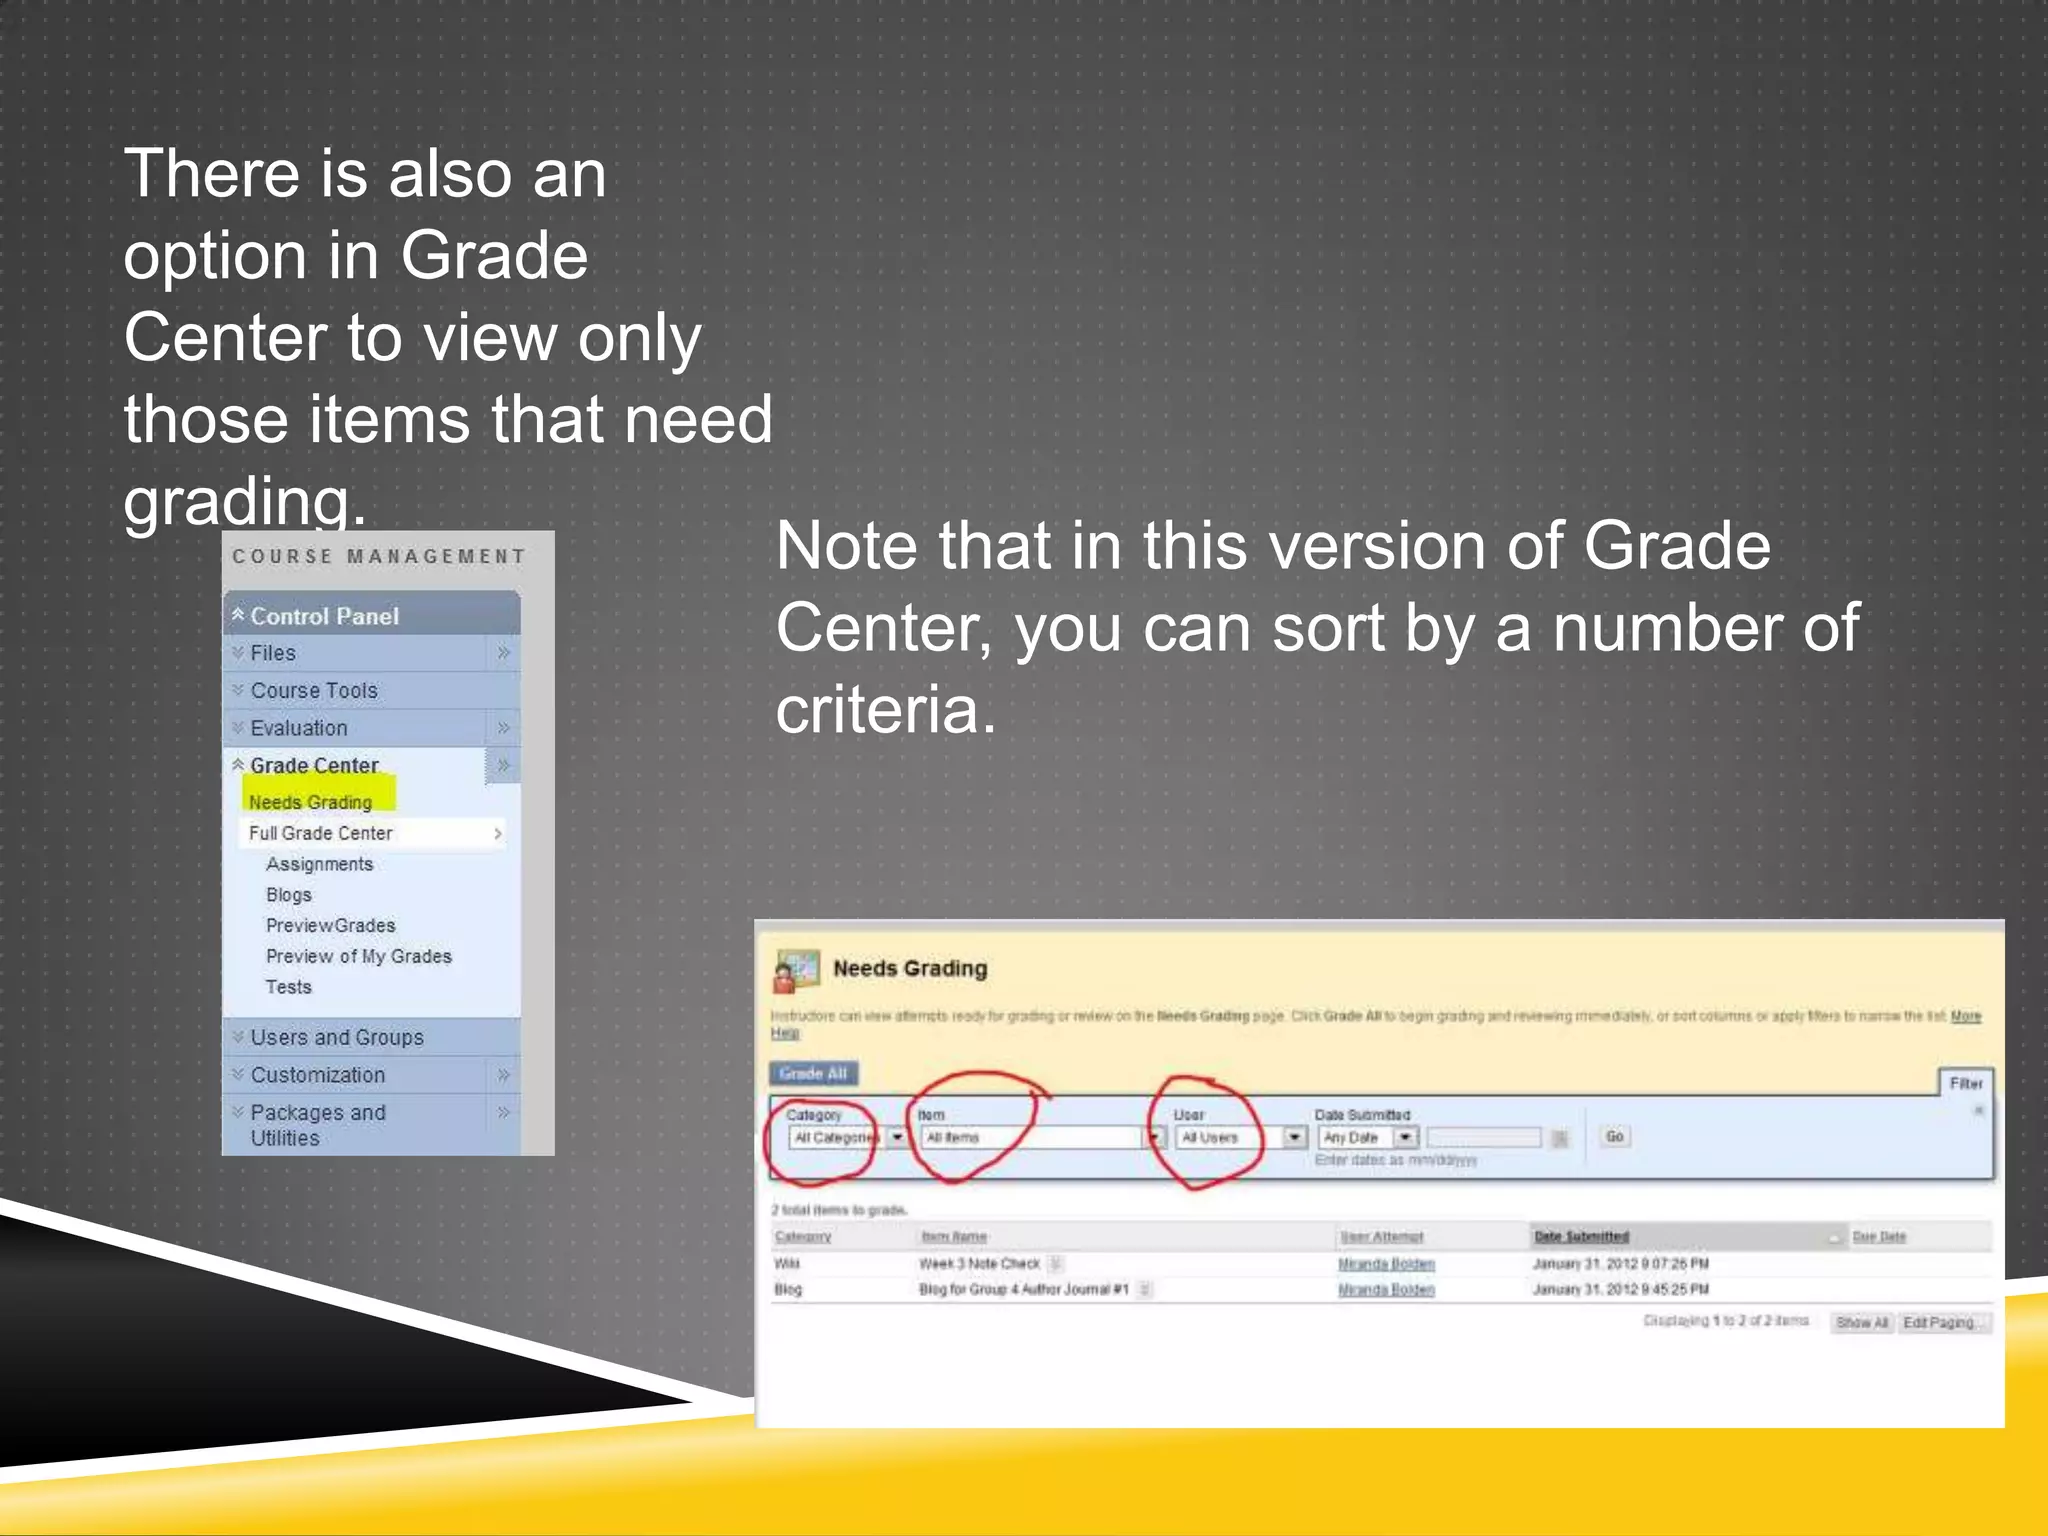This screenshot has height=1536, width=2048.
Task: Expand the Evaluation section
Action: [x=238, y=727]
